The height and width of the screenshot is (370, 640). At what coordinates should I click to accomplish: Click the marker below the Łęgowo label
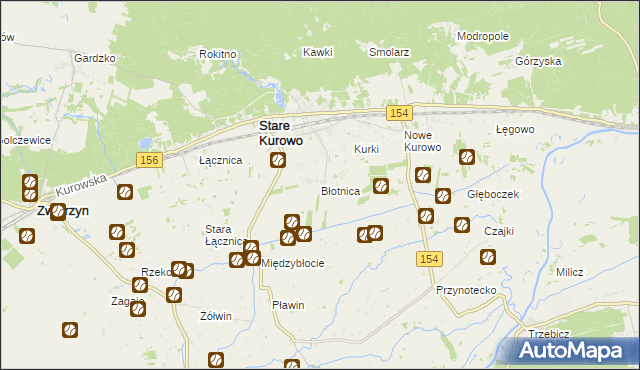467,157
